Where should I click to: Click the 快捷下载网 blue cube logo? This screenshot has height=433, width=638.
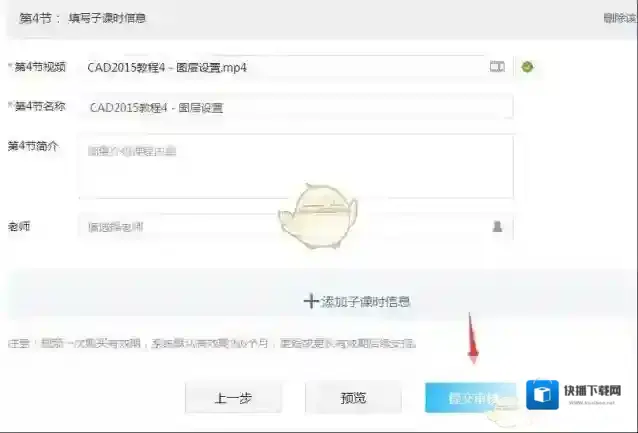(x=544, y=395)
